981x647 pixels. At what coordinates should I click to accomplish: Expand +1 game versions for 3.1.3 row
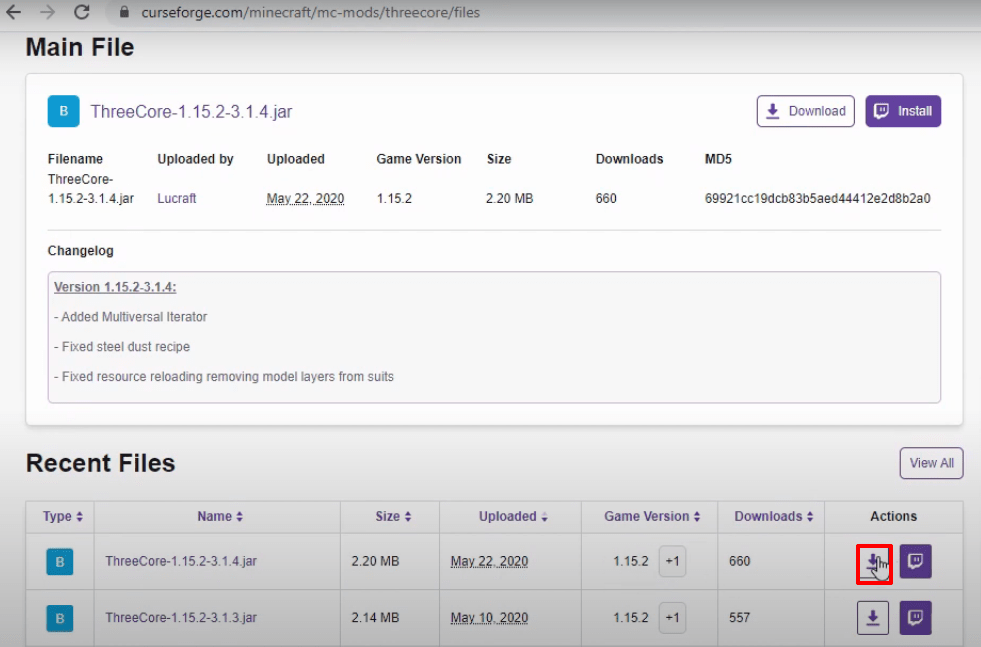(x=673, y=618)
